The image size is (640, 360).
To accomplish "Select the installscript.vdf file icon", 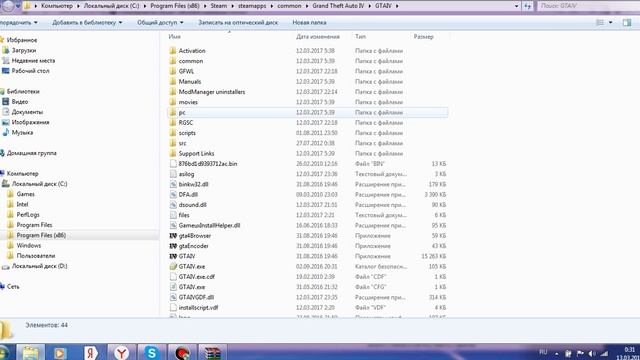I will pyautogui.click(x=173, y=307).
